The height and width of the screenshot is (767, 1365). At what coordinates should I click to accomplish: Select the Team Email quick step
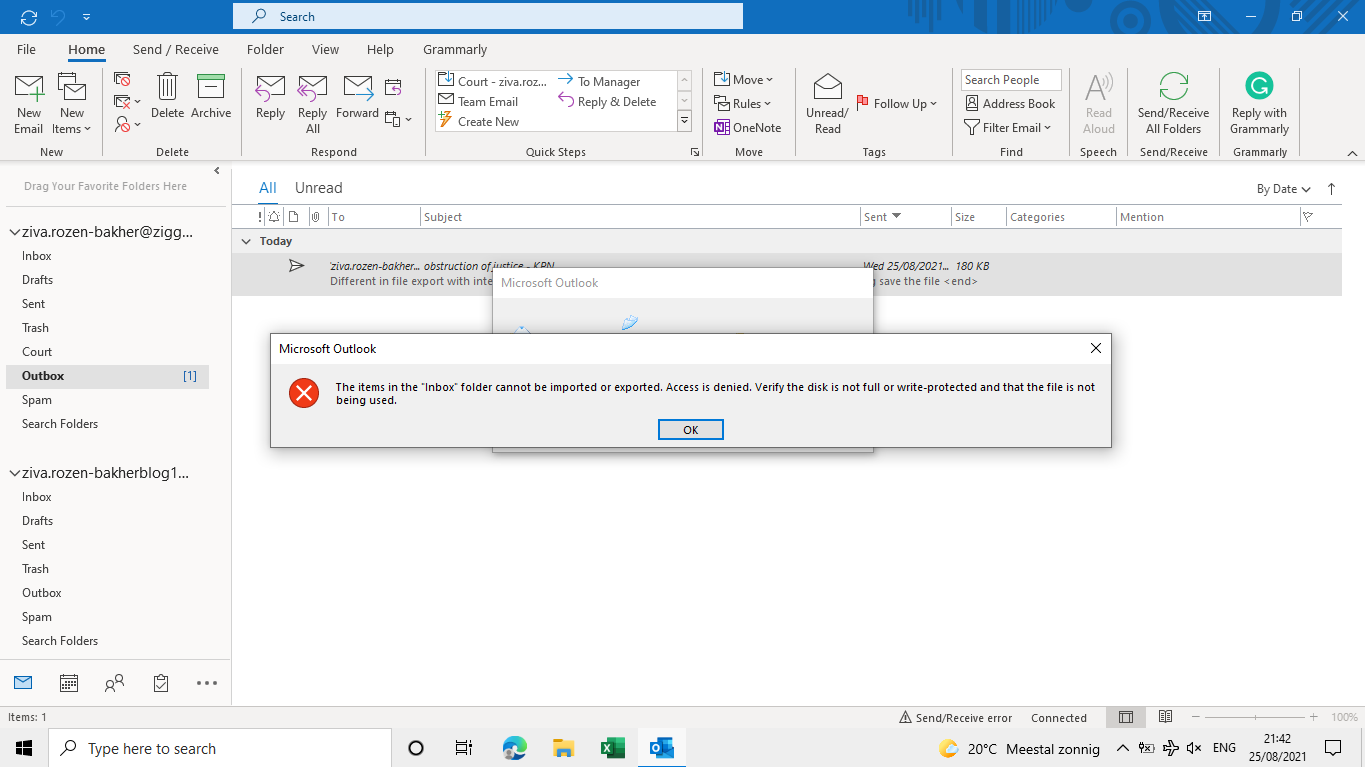(x=479, y=101)
